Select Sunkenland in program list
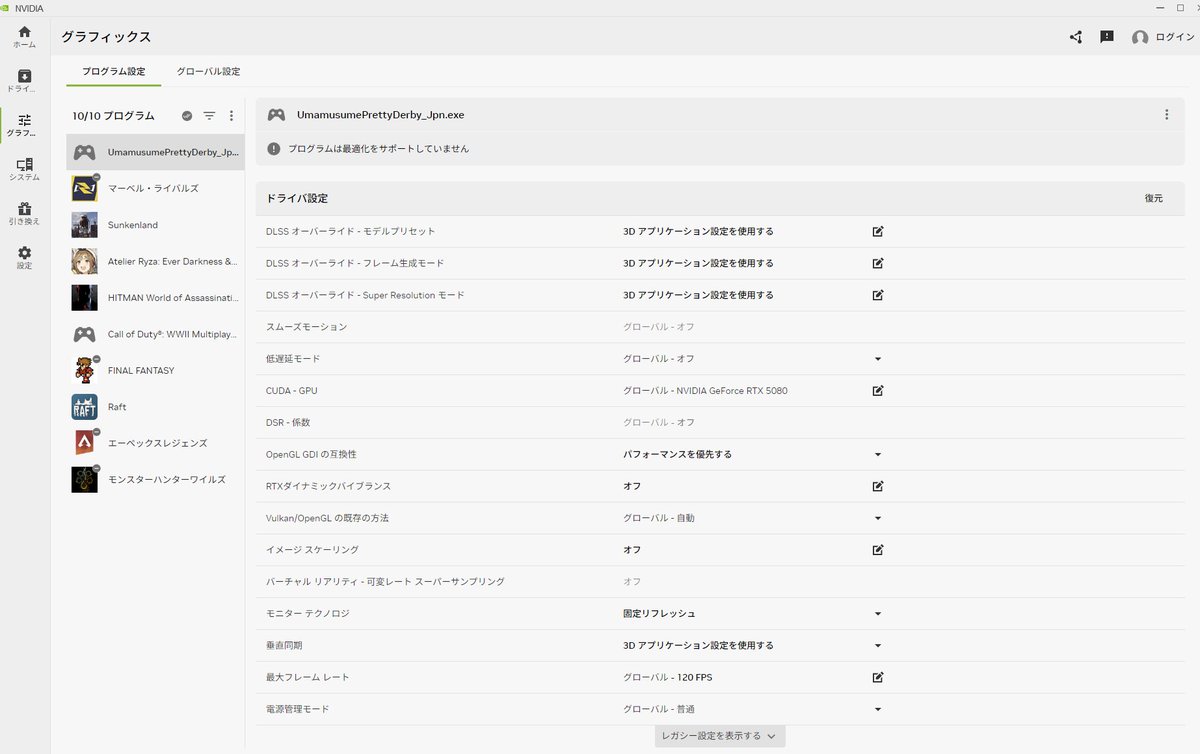 [155, 225]
